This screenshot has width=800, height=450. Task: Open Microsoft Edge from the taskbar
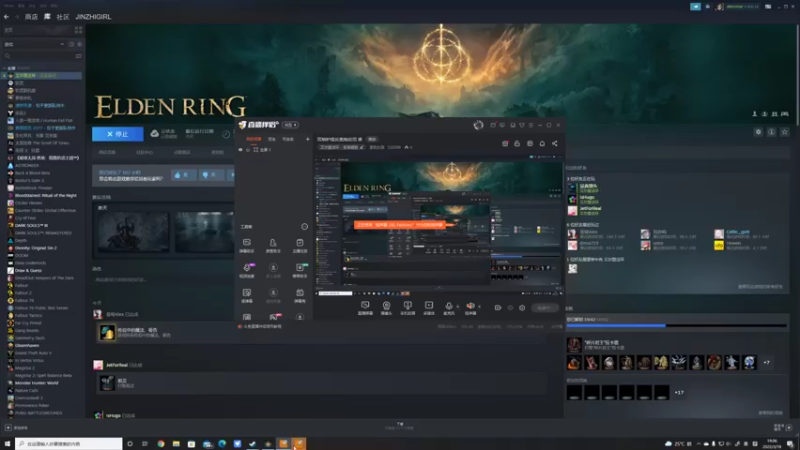[x=222, y=444]
